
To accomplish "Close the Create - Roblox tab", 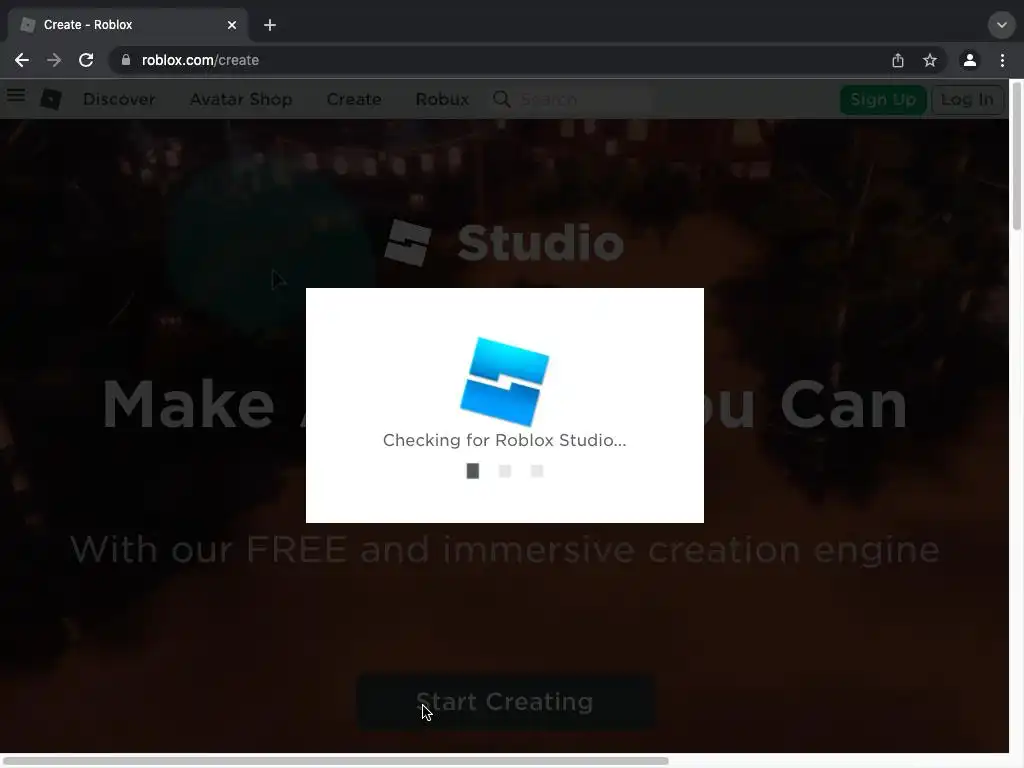I will [232, 25].
